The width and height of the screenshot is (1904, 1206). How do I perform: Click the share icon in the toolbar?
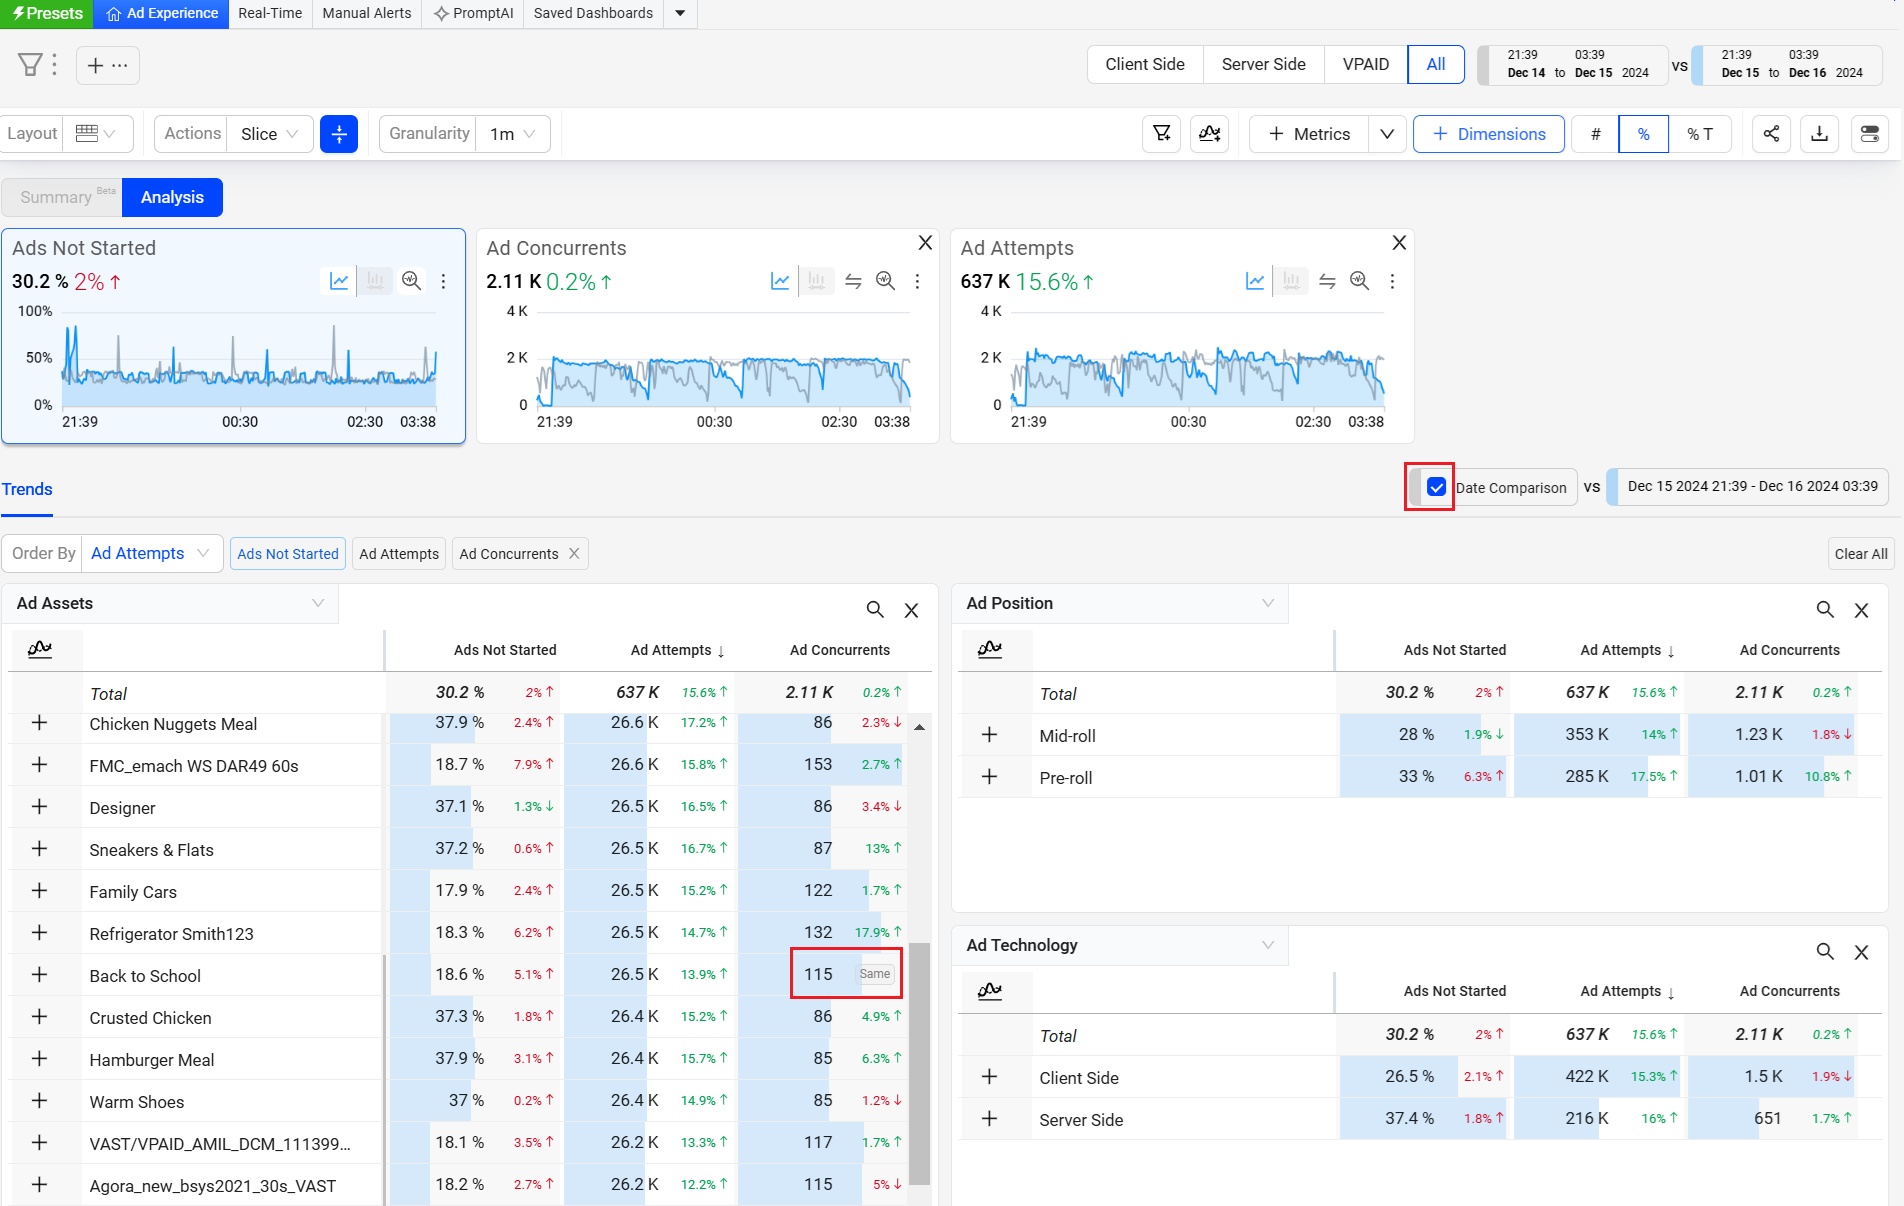coord(1771,134)
